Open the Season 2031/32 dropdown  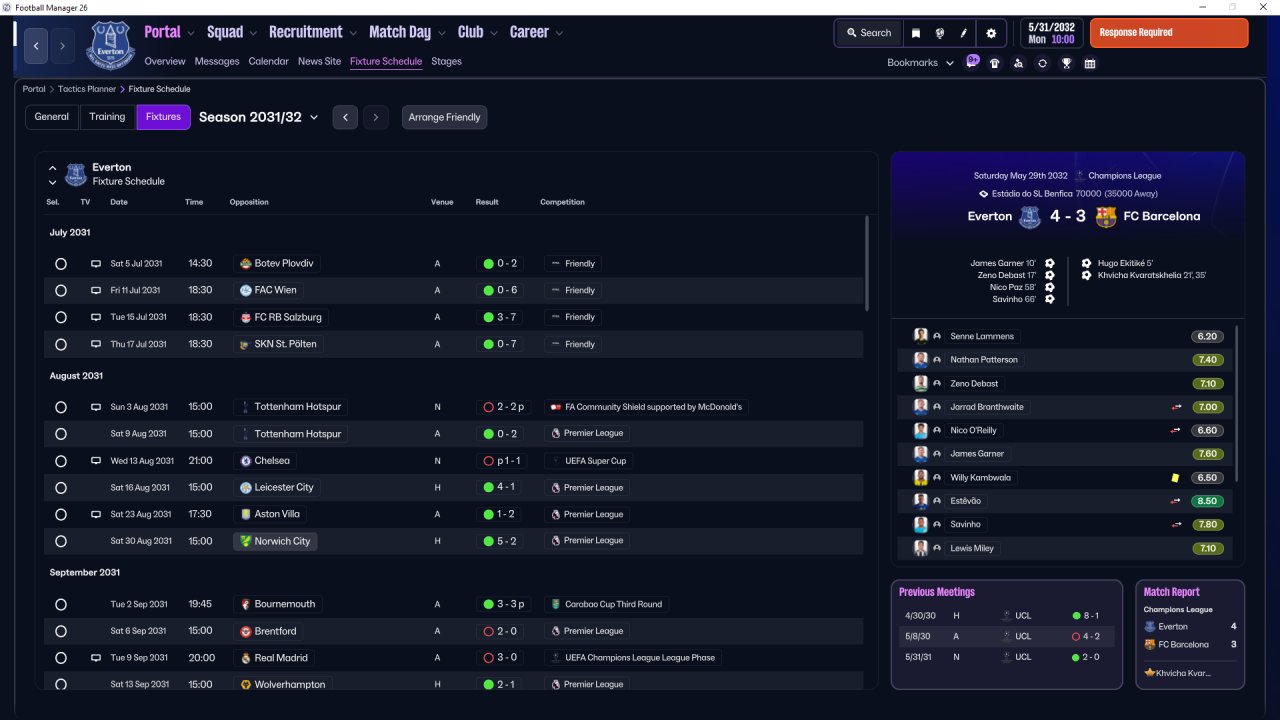pyautogui.click(x=259, y=117)
